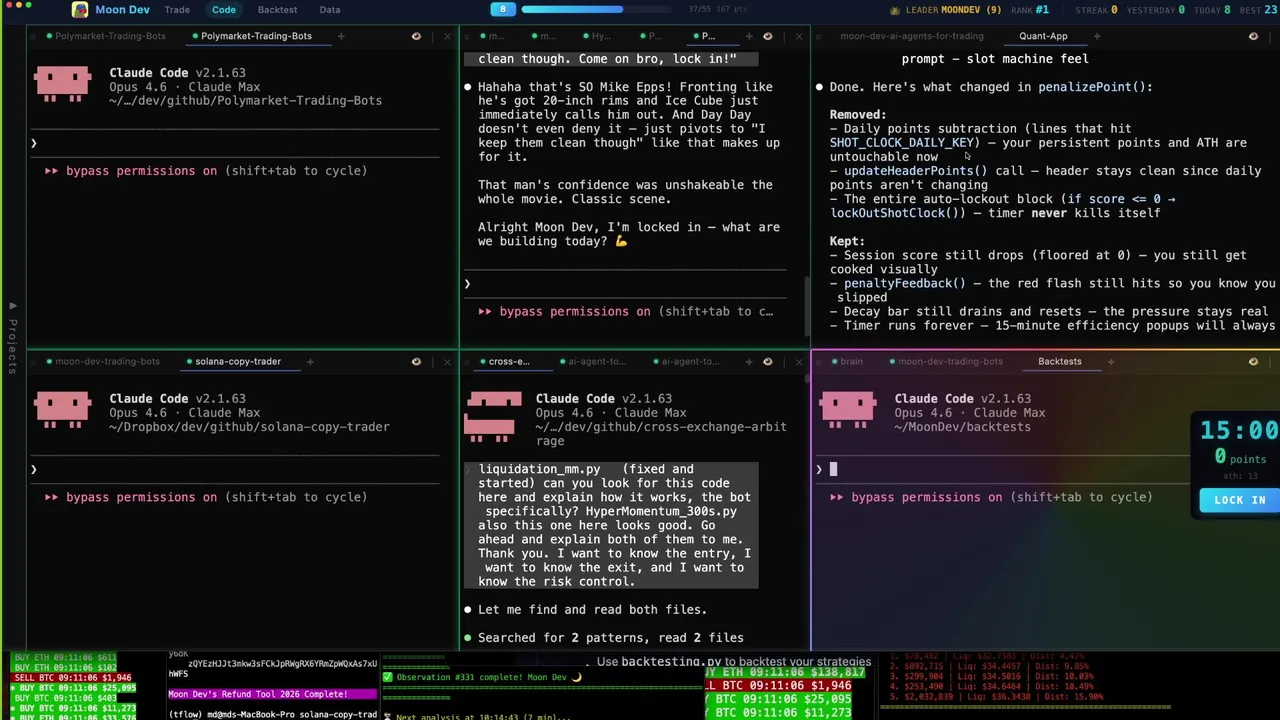Select the solana-copy-trader tab

click(x=238, y=361)
